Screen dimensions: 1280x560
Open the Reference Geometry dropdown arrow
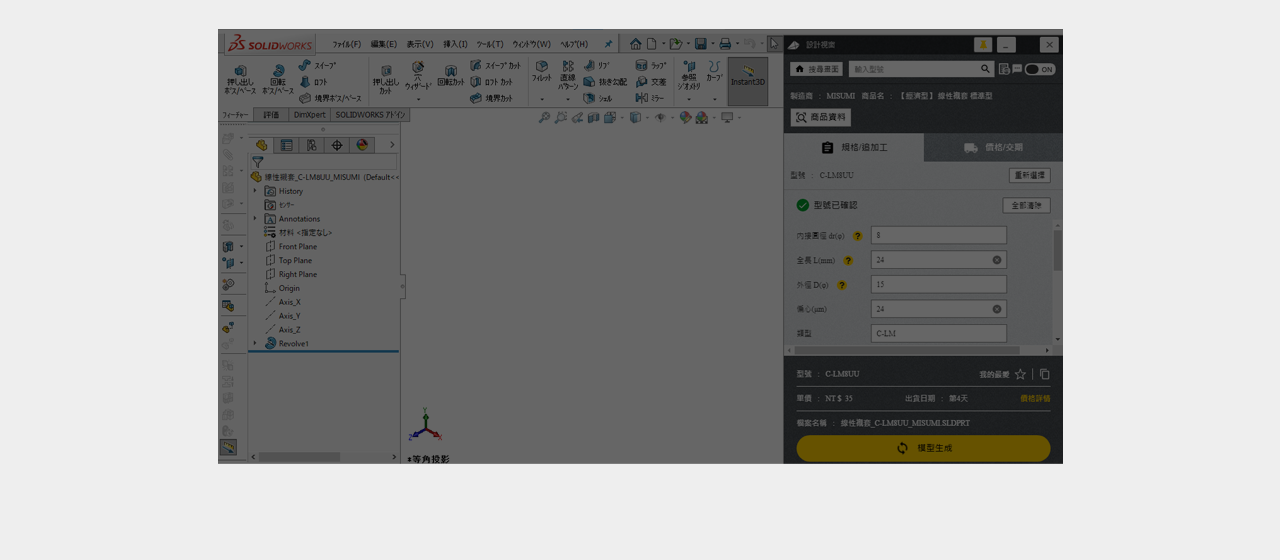tap(689, 99)
